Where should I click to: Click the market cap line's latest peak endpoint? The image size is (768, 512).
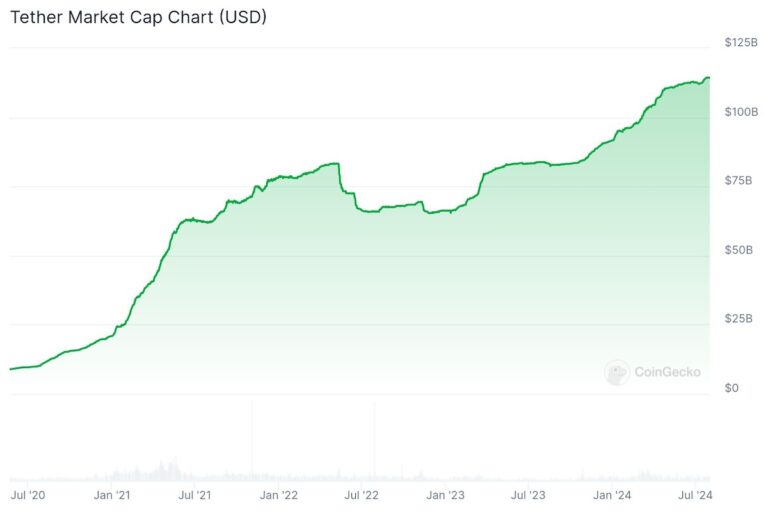708,77
